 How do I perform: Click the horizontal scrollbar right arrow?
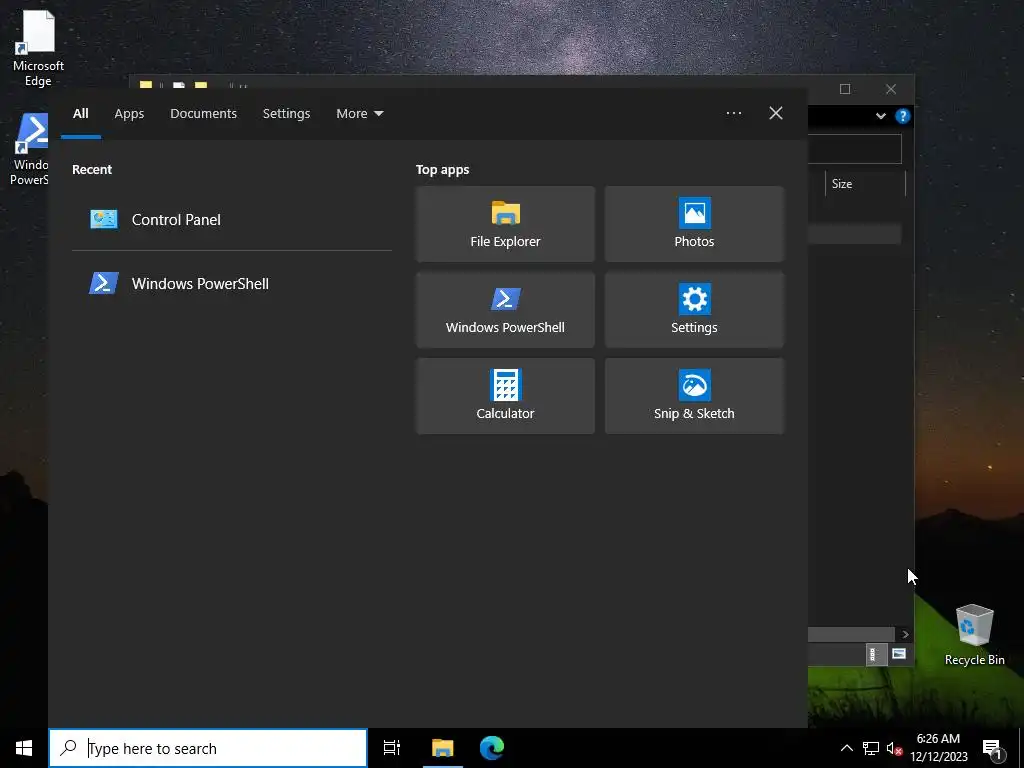905,634
